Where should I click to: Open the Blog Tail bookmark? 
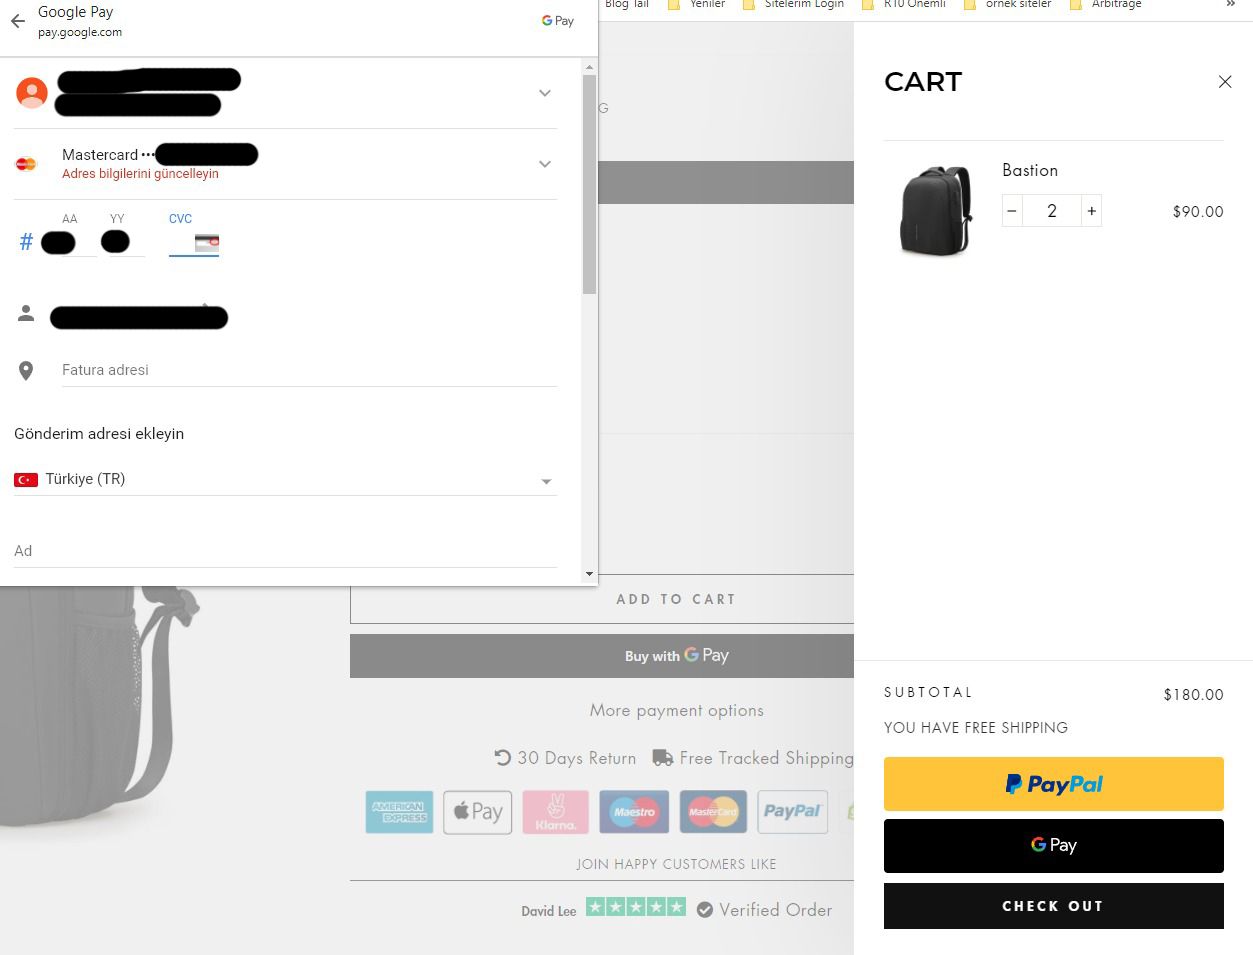tap(627, 5)
